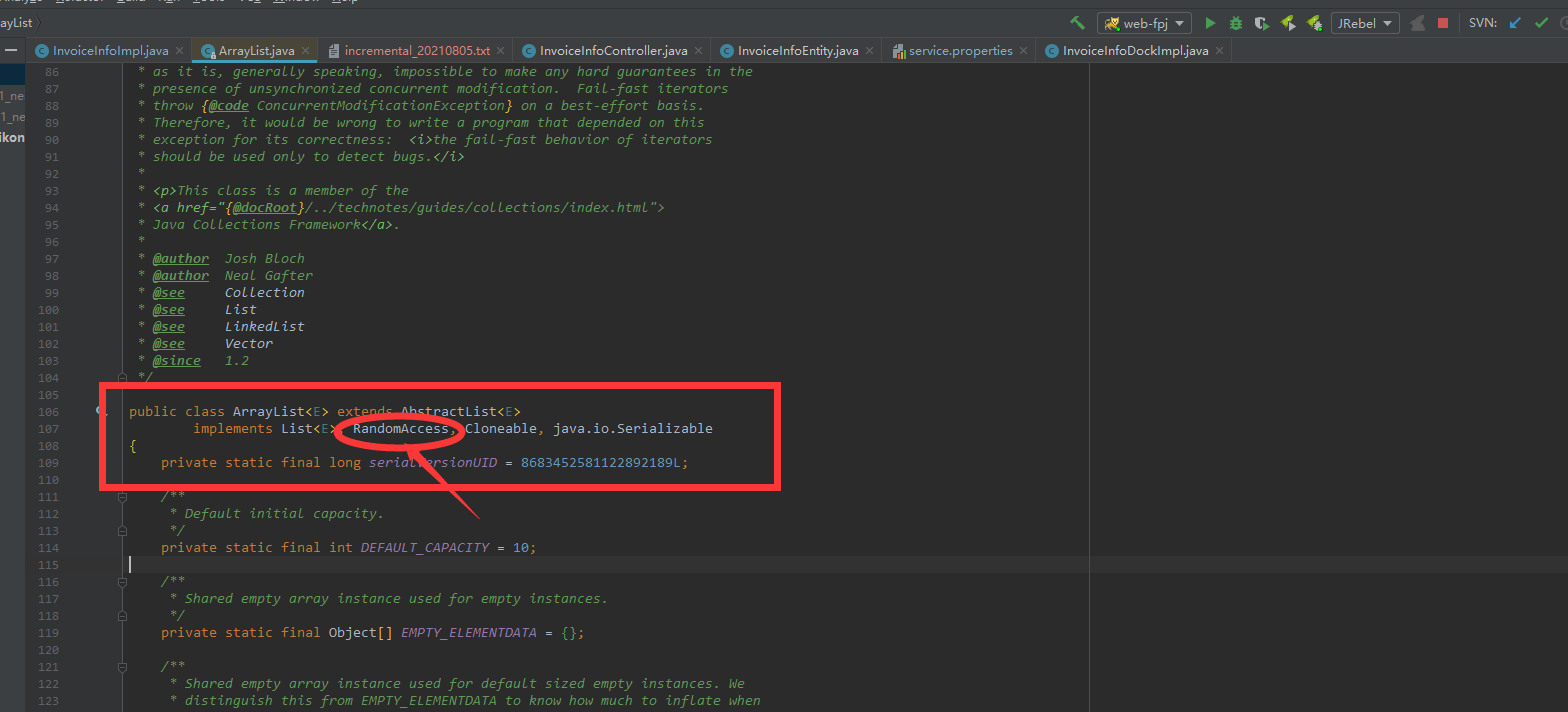Click the Cloneable interface in line 107
The image size is (1568, 712).
click(x=501, y=428)
